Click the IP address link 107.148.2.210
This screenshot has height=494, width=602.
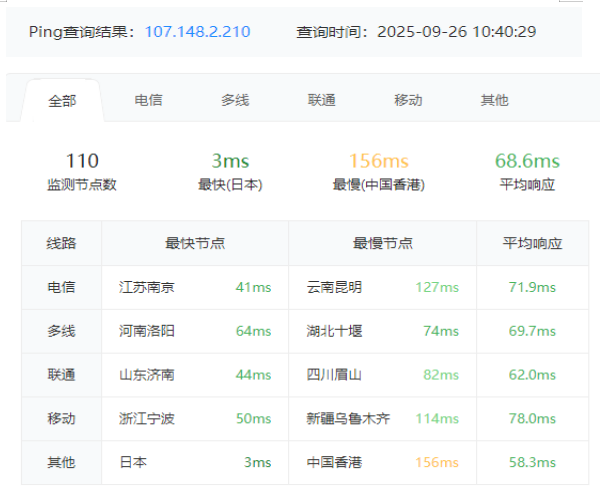197,31
